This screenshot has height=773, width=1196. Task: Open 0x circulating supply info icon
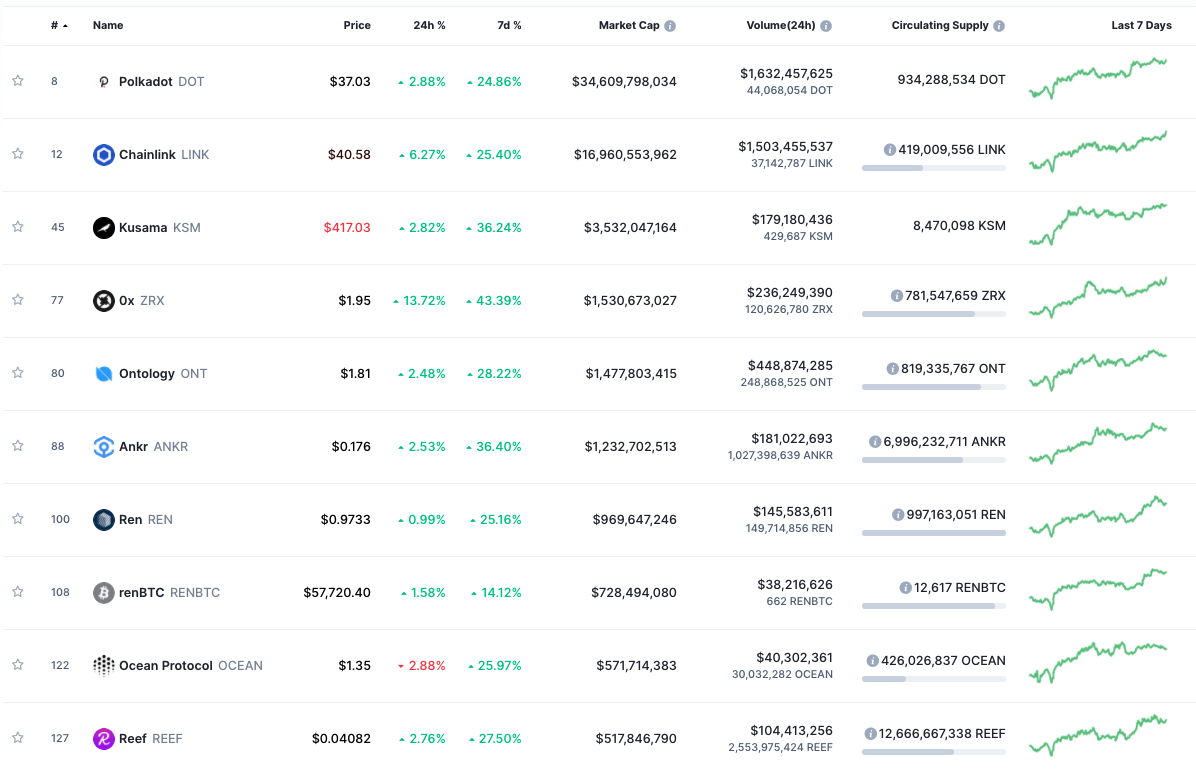pyautogui.click(x=896, y=295)
